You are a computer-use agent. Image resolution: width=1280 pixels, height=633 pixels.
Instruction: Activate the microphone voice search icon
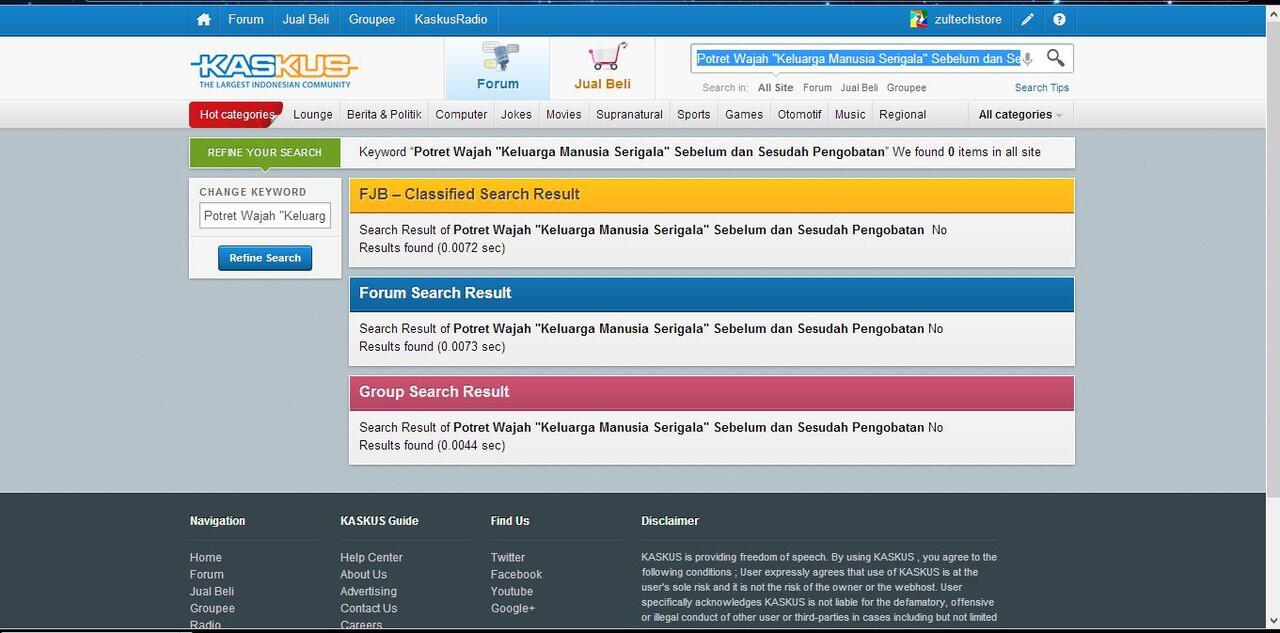(1027, 59)
